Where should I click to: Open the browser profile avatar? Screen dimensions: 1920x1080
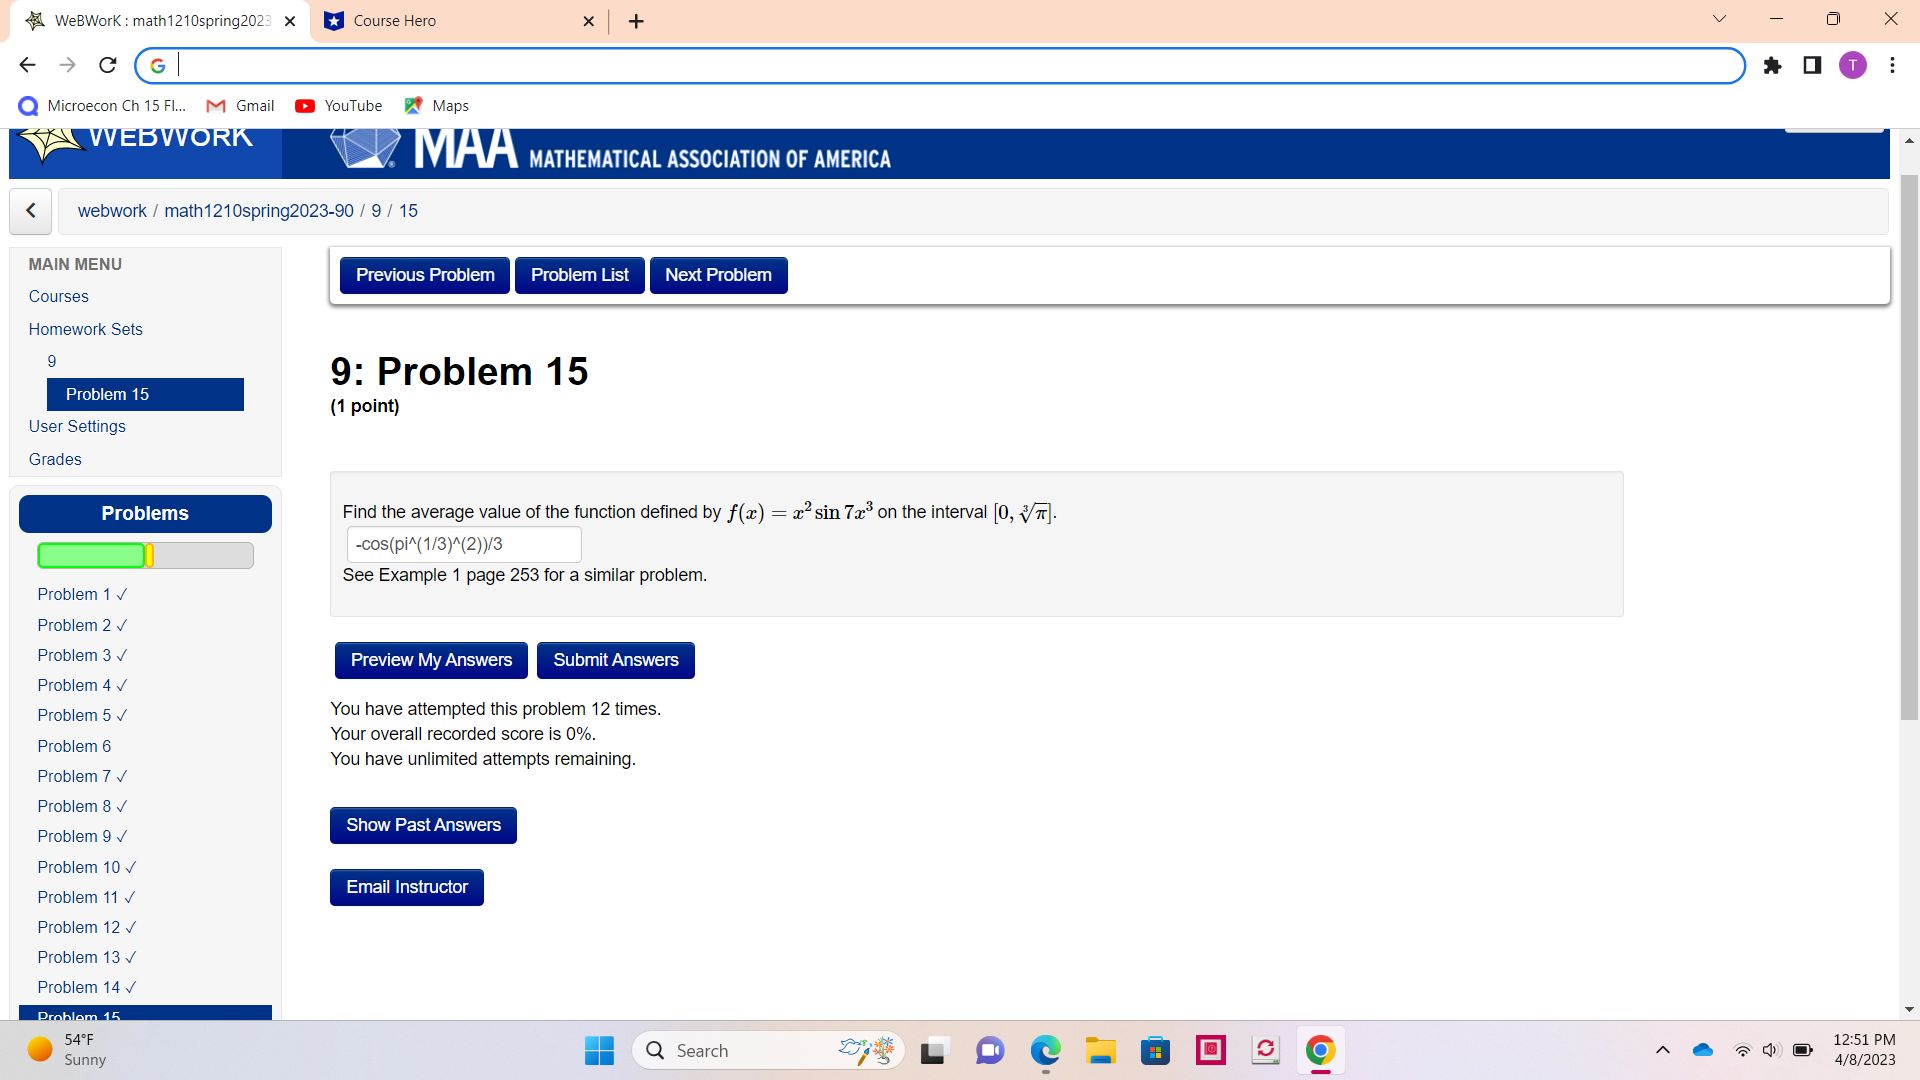click(x=1853, y=65)
